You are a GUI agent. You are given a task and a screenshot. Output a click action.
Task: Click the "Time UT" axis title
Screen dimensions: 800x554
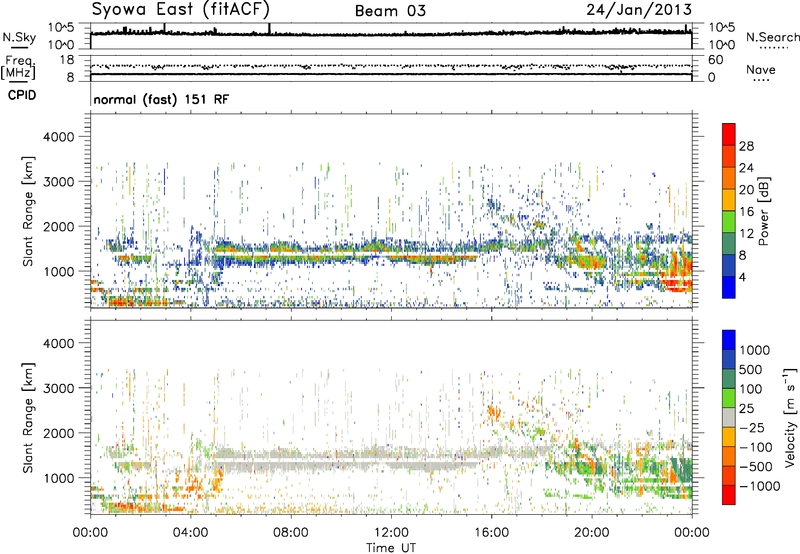tap(391, 548)
